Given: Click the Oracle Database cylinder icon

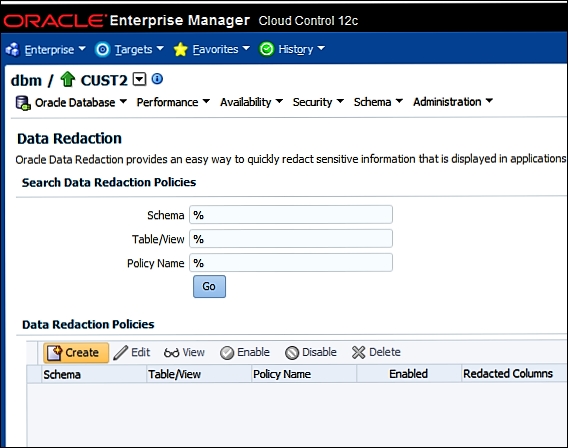Looking at the screenshot, I should [22, 103].
